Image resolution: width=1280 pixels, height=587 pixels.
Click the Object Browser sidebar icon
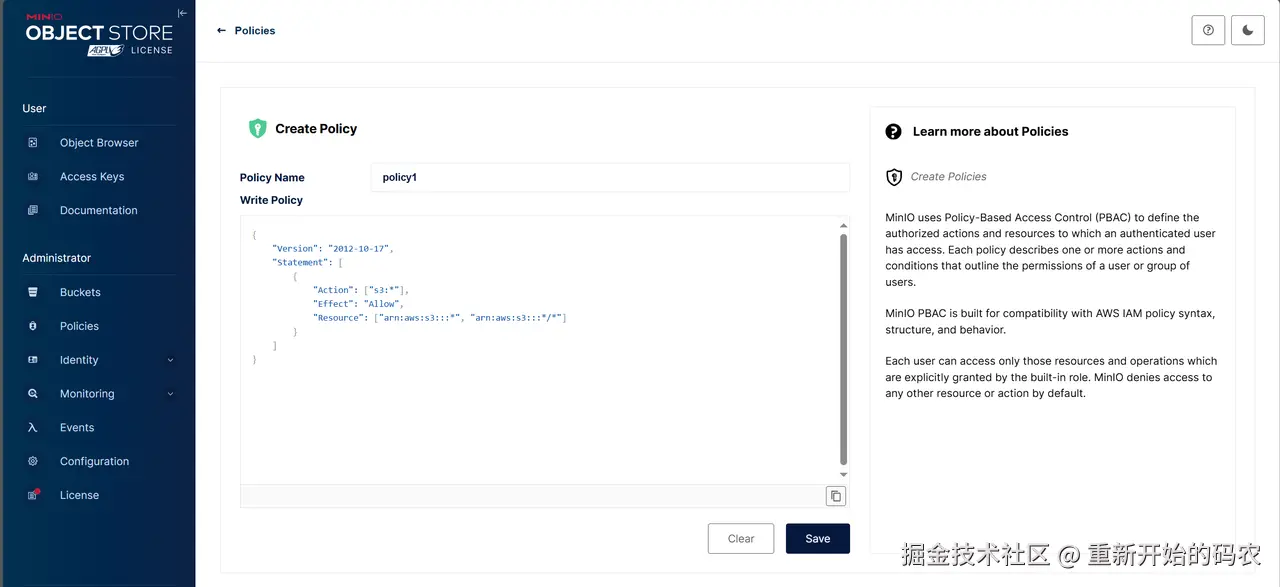pyautogui.click(x=33, y=143)
